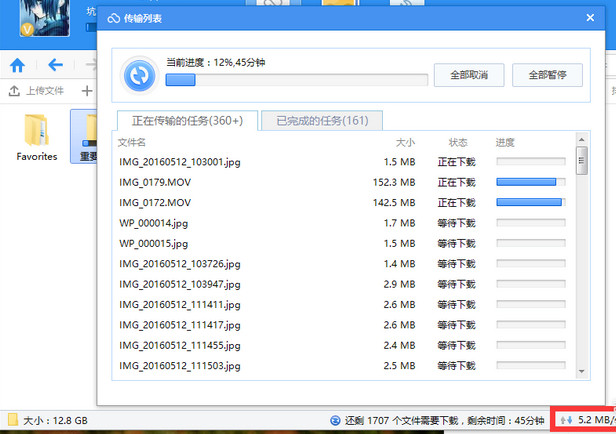Screen dimensions: 616x434
Task: Click the progress bar of IMG_0172.MOV
Action: pos(531,202)
